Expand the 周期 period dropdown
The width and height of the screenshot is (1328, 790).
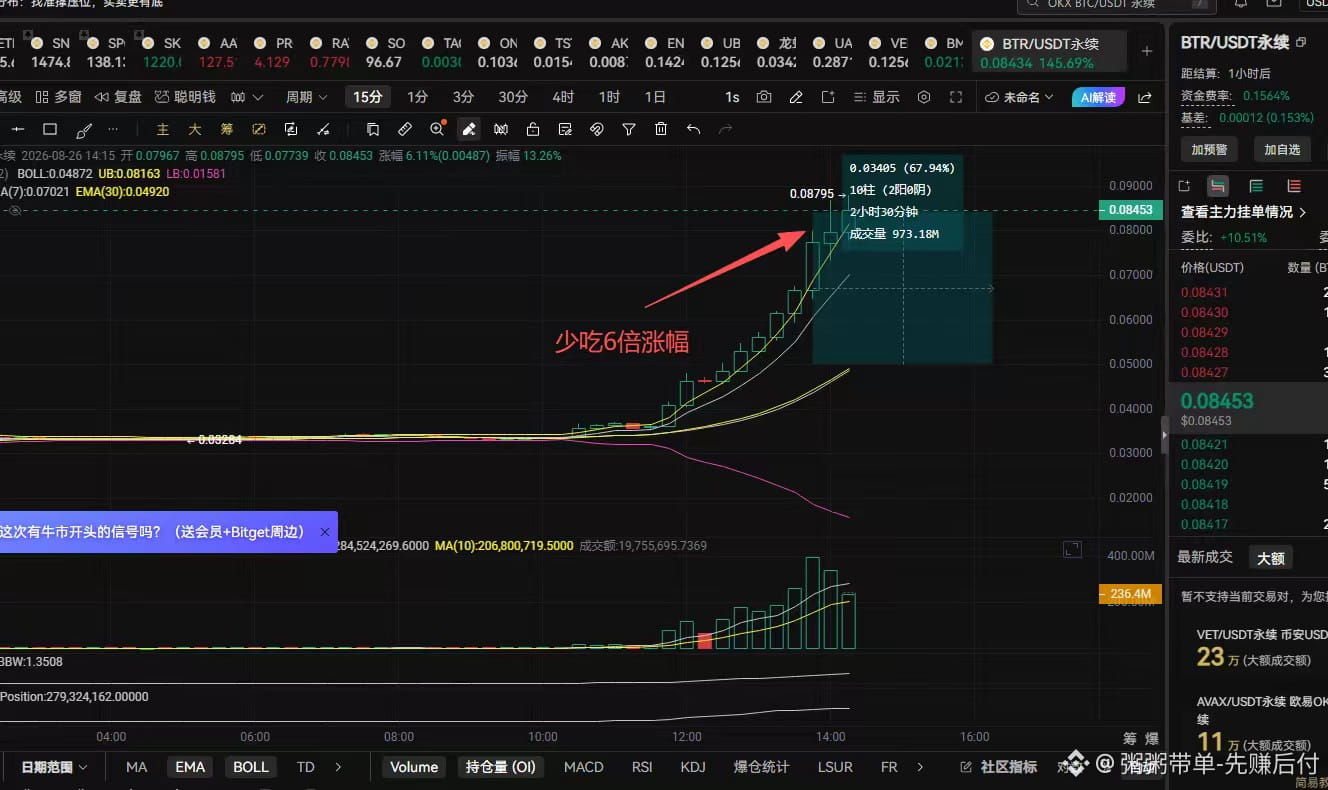coord(306,97)
